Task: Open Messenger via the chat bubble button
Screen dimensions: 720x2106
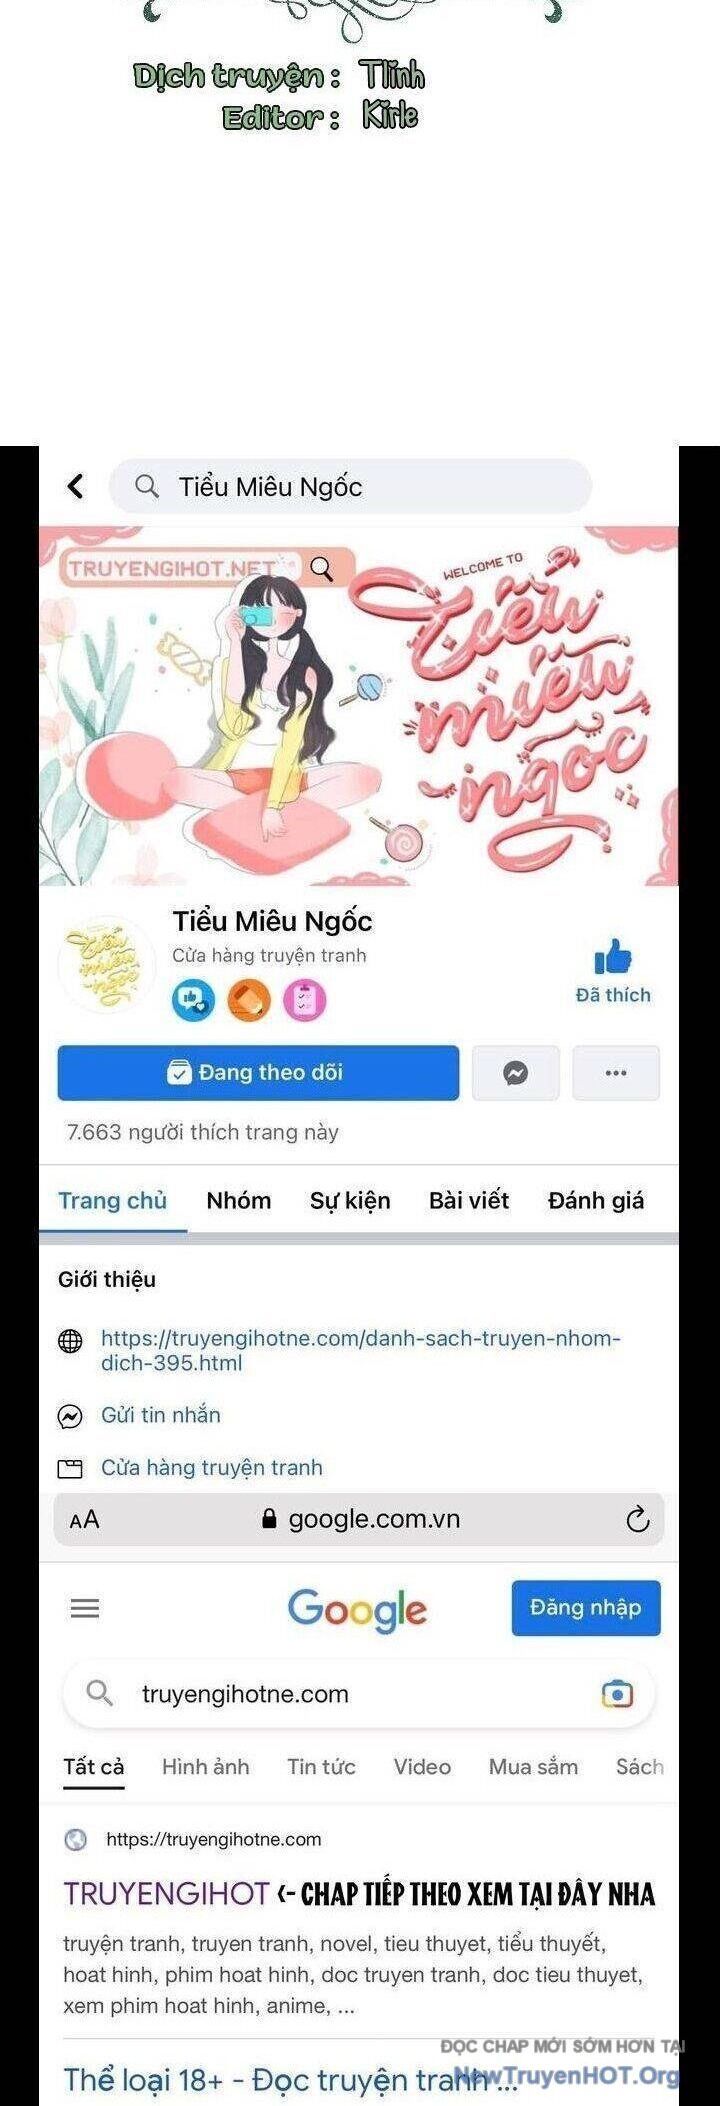Action: coord(515,1073)
